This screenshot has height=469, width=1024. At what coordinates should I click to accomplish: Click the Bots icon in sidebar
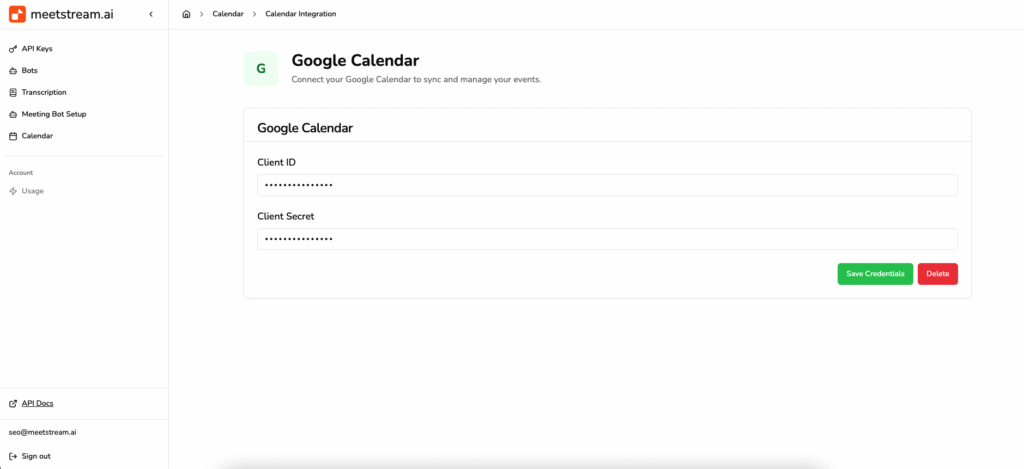coord(13,70)
